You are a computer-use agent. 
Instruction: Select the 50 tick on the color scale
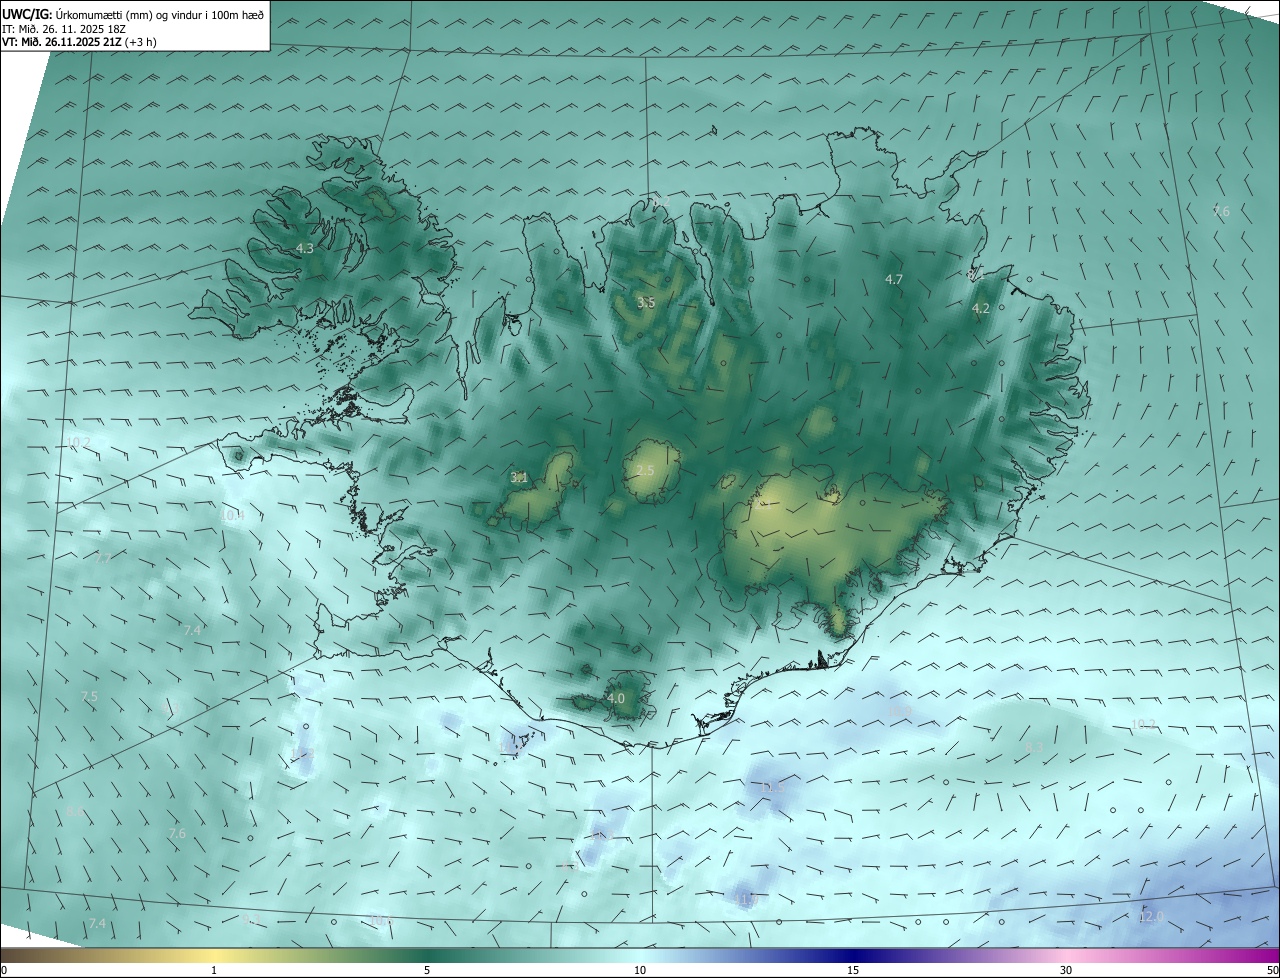coord(1272,970)
